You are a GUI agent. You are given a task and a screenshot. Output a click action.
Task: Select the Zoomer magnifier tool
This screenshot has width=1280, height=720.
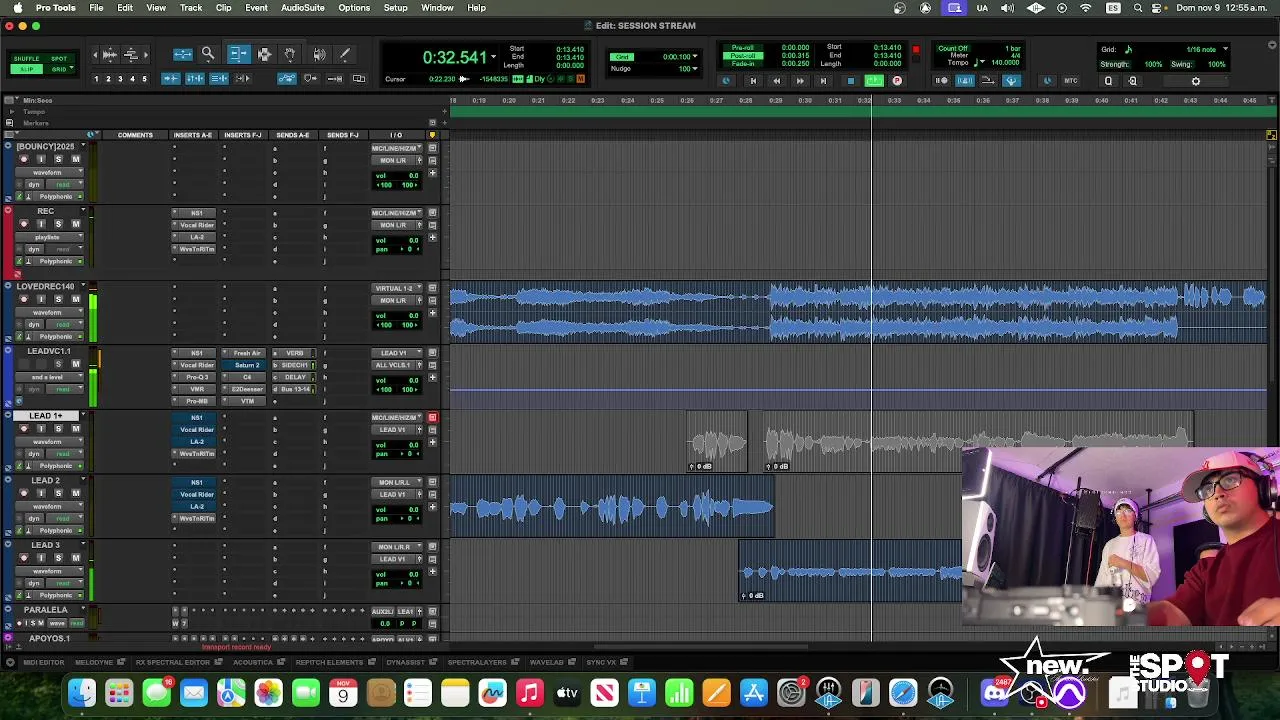(208, 54)
